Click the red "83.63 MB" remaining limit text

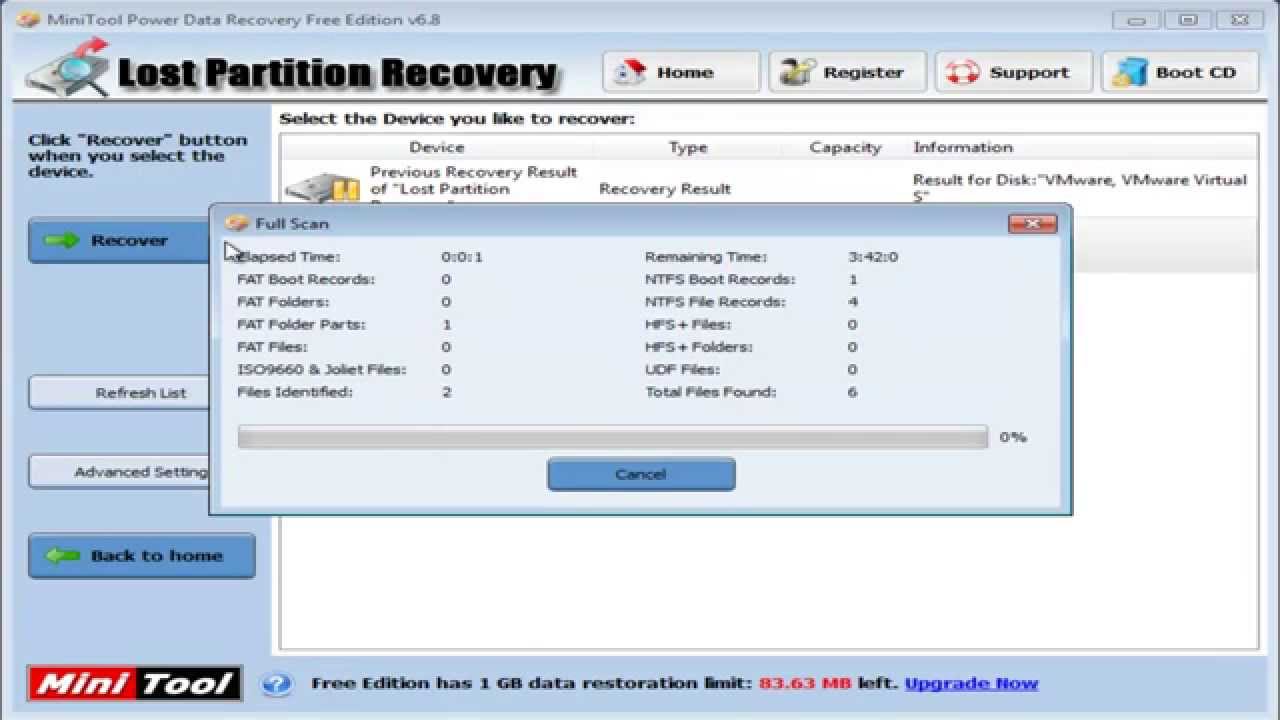click(806, 684)
